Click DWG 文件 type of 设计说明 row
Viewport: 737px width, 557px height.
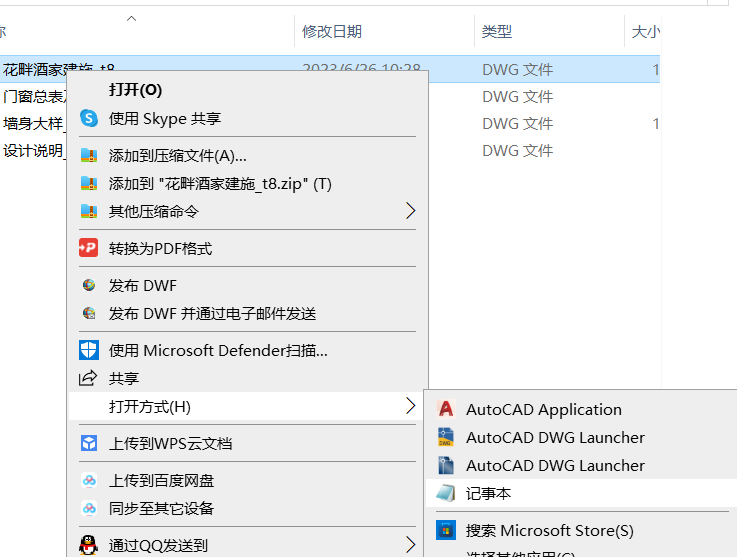click(x=517, y=150)
